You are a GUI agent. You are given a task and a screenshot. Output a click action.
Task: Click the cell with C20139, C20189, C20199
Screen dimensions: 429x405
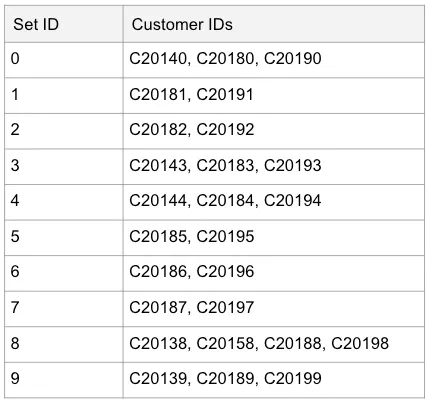click(x=274, y=380)
